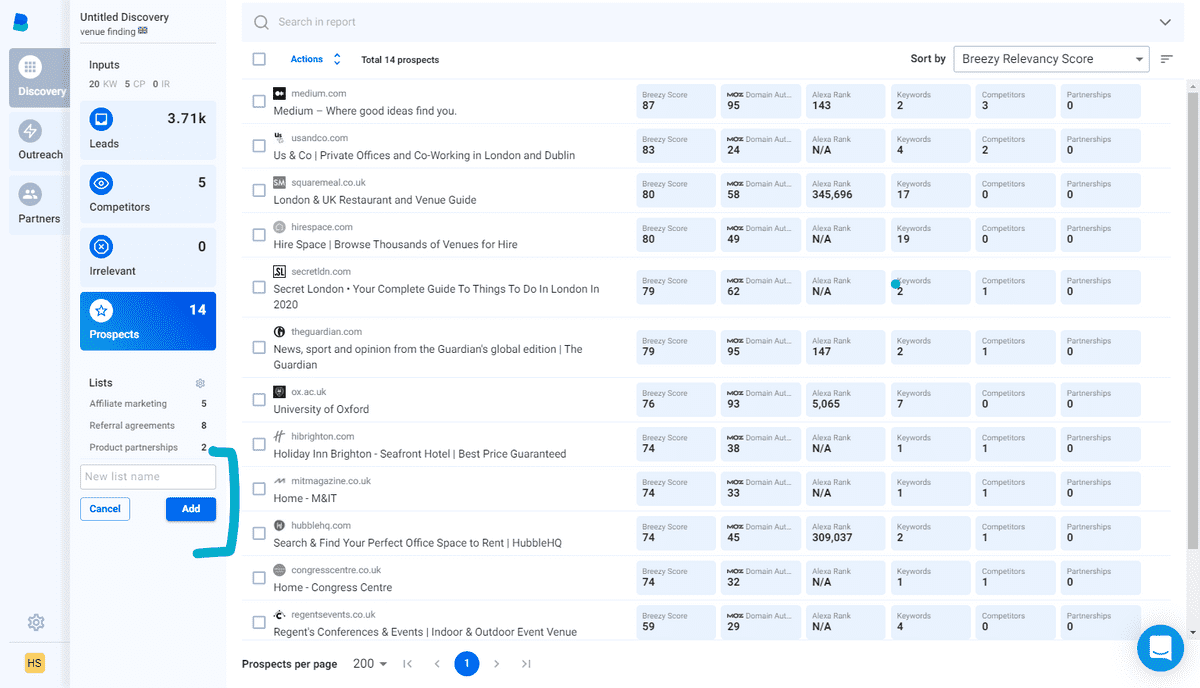
Task: Click the squaremeal.co.uk favicon
Action: 280,183
